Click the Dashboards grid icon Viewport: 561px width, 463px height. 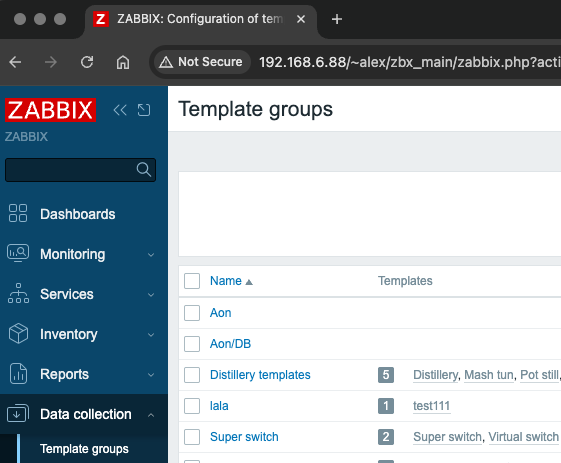tap(18, 213)
